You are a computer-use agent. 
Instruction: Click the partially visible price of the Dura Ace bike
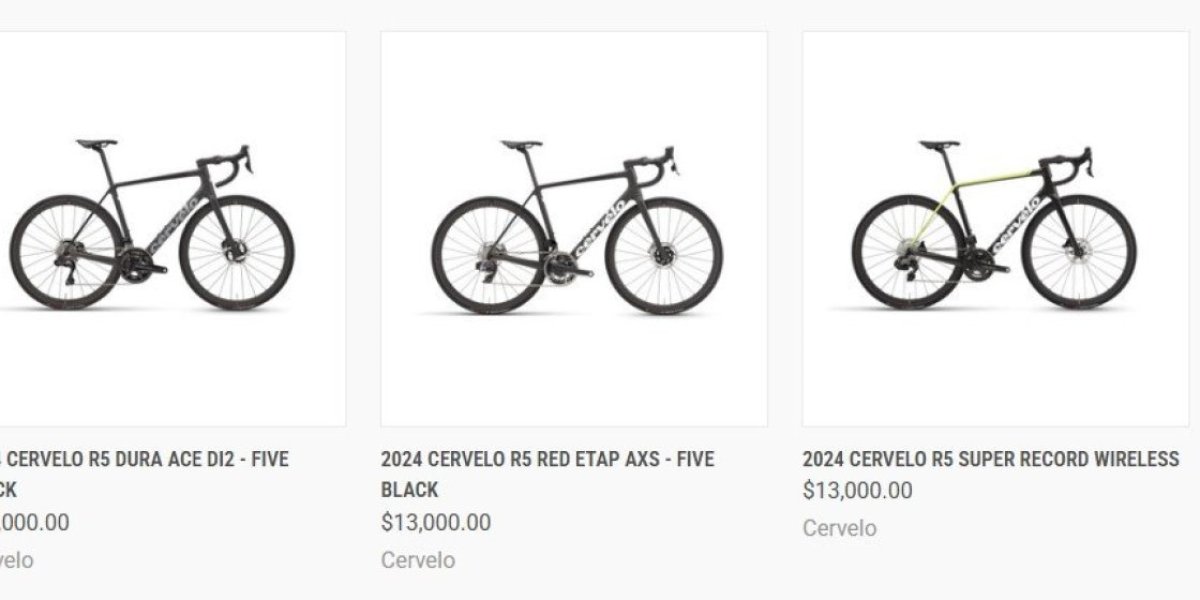[x=35, y=522]
